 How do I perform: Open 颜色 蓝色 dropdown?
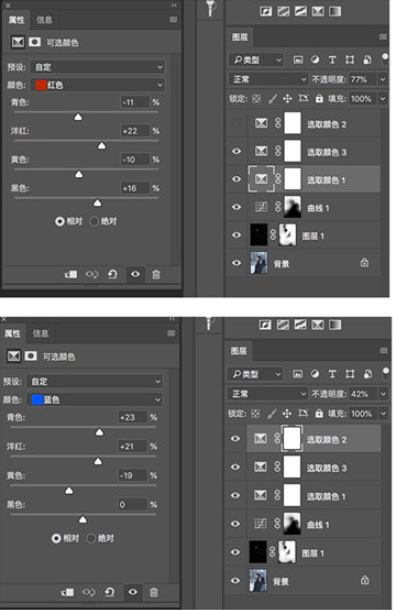(95, 400)
